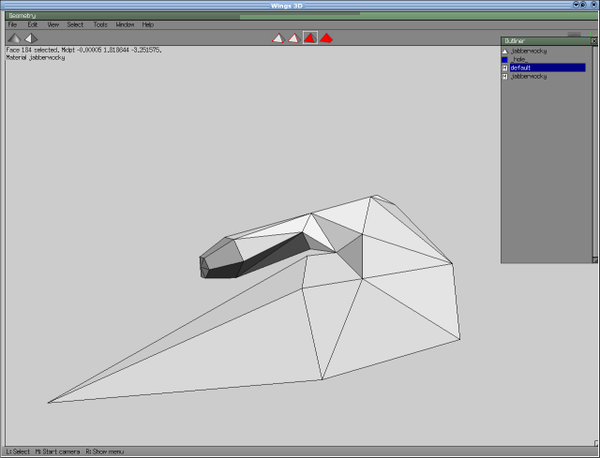This screenshot has width=600, height=458.
Task: Select the jabberwocky material entry in Outliner
Action: coord(528,76)
